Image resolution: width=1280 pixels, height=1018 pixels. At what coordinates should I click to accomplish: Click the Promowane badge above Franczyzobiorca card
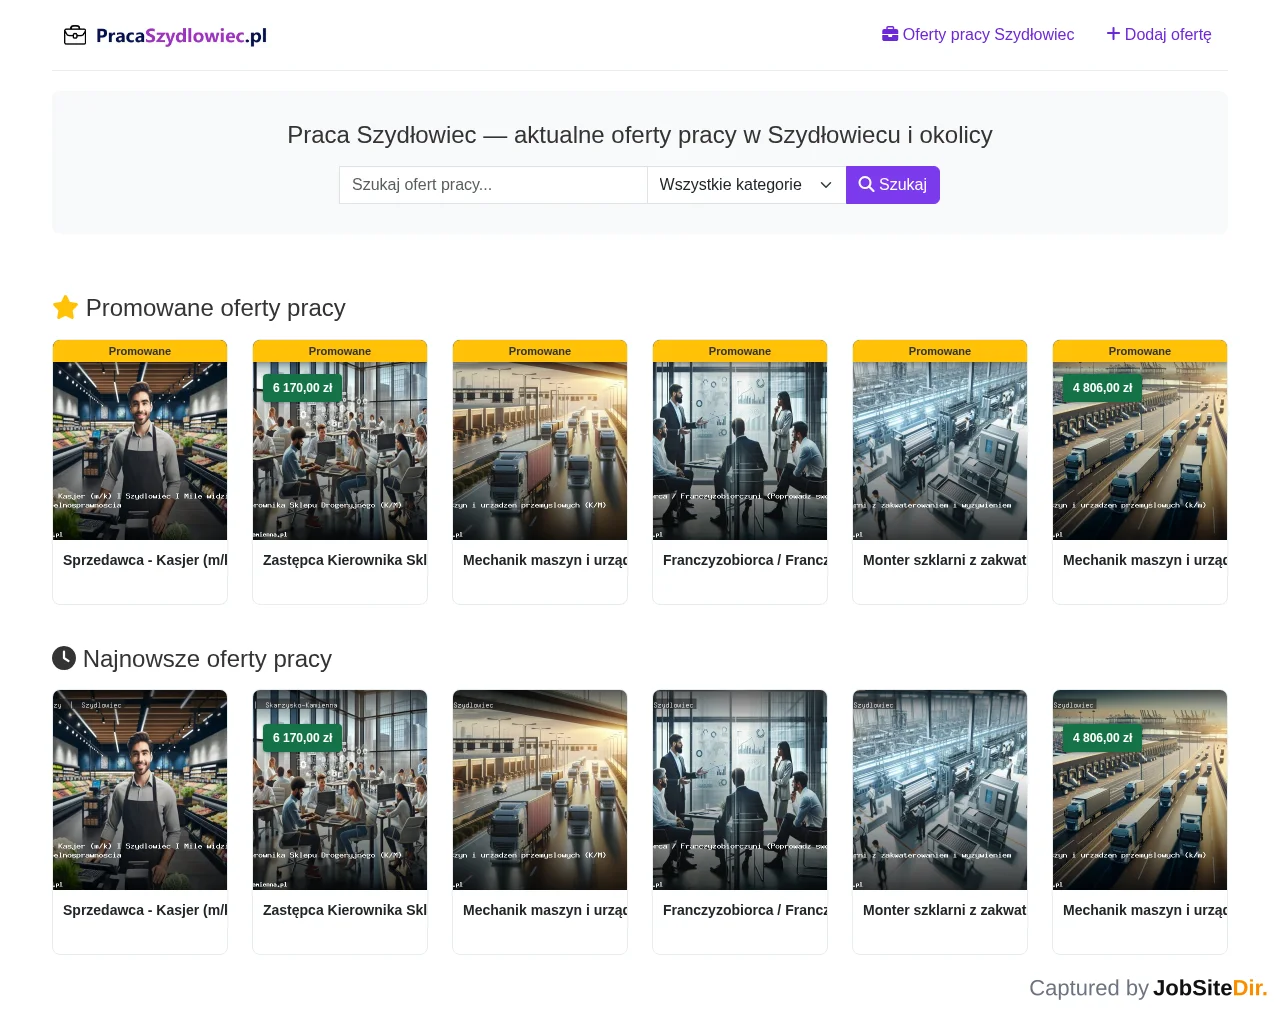(740, 351)
